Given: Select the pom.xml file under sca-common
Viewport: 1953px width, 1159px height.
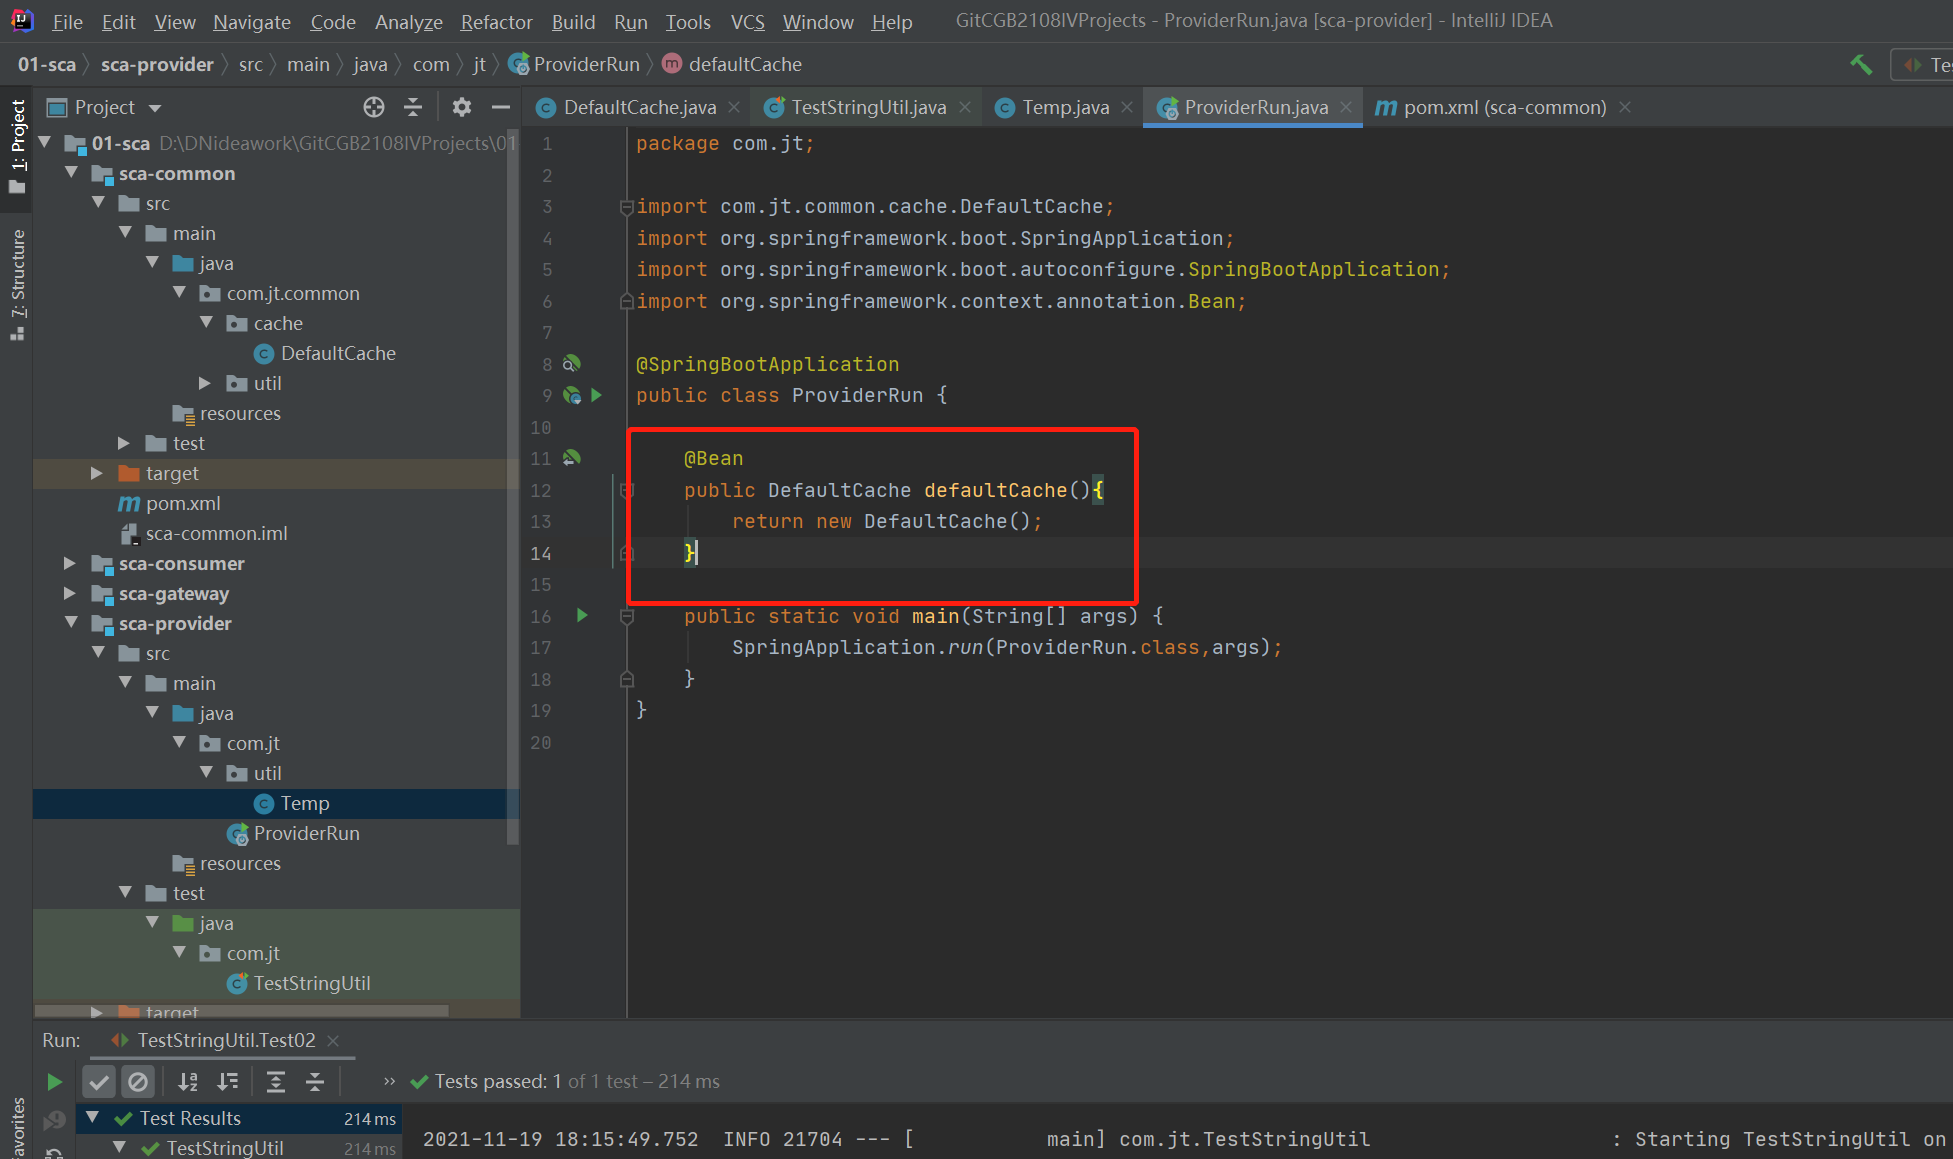Looking at the screenshot, I should [182, 503].
